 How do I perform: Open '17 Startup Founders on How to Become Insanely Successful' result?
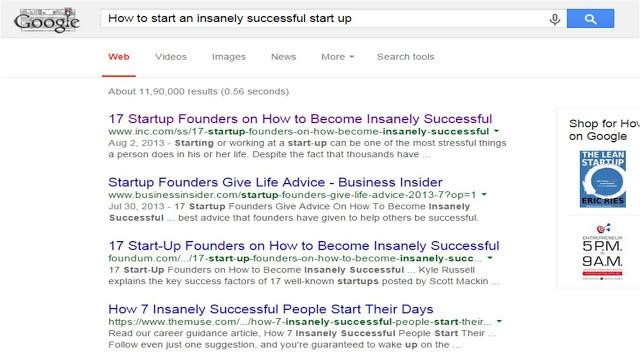click(x=300, y=119)
